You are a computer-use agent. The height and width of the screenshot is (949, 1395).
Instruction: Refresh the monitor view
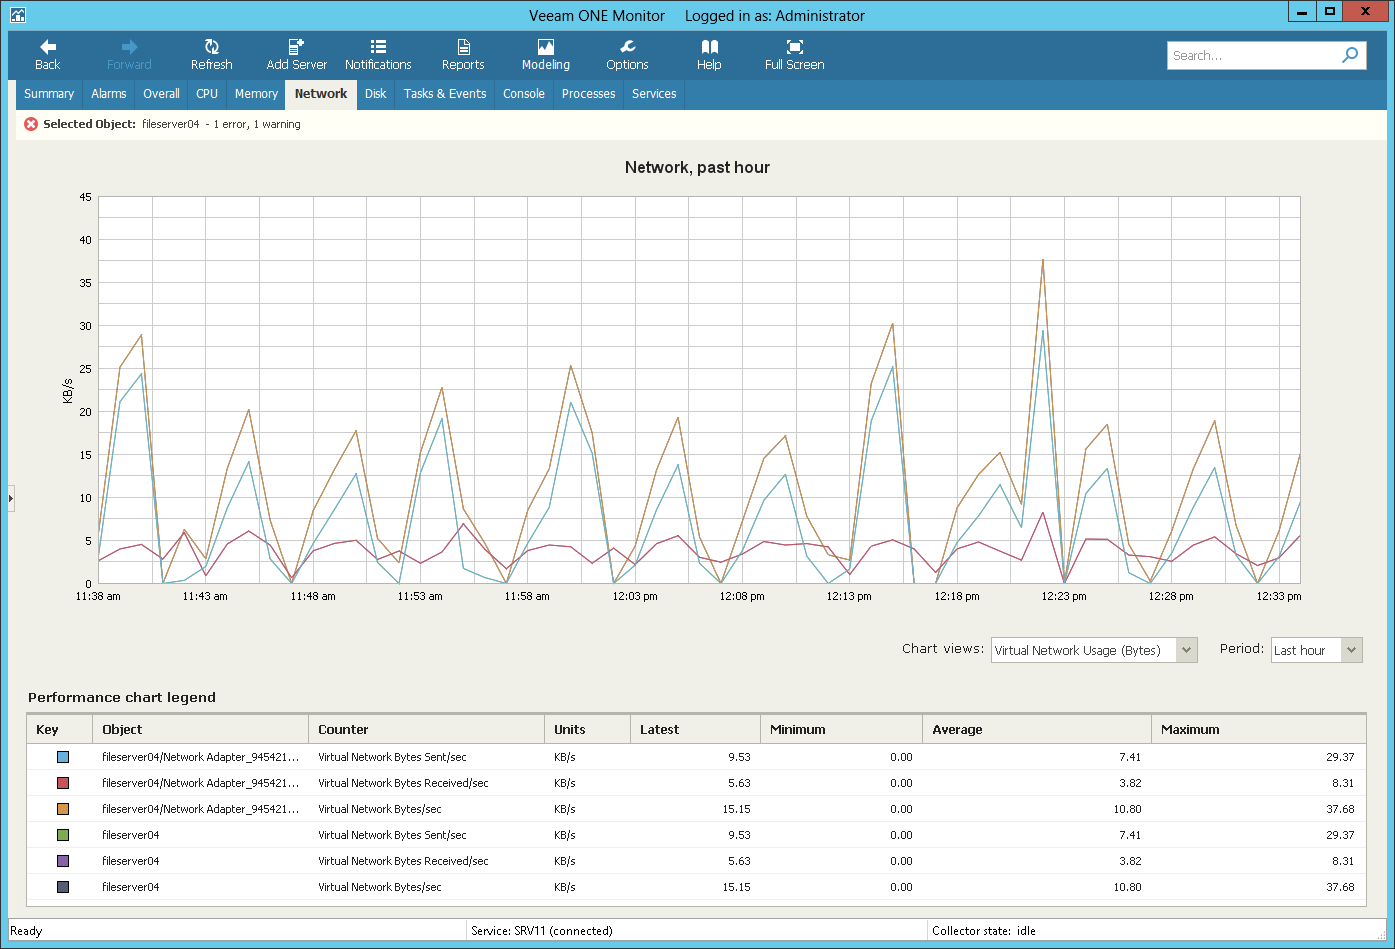pyautogui.click(x=211, y=55)
